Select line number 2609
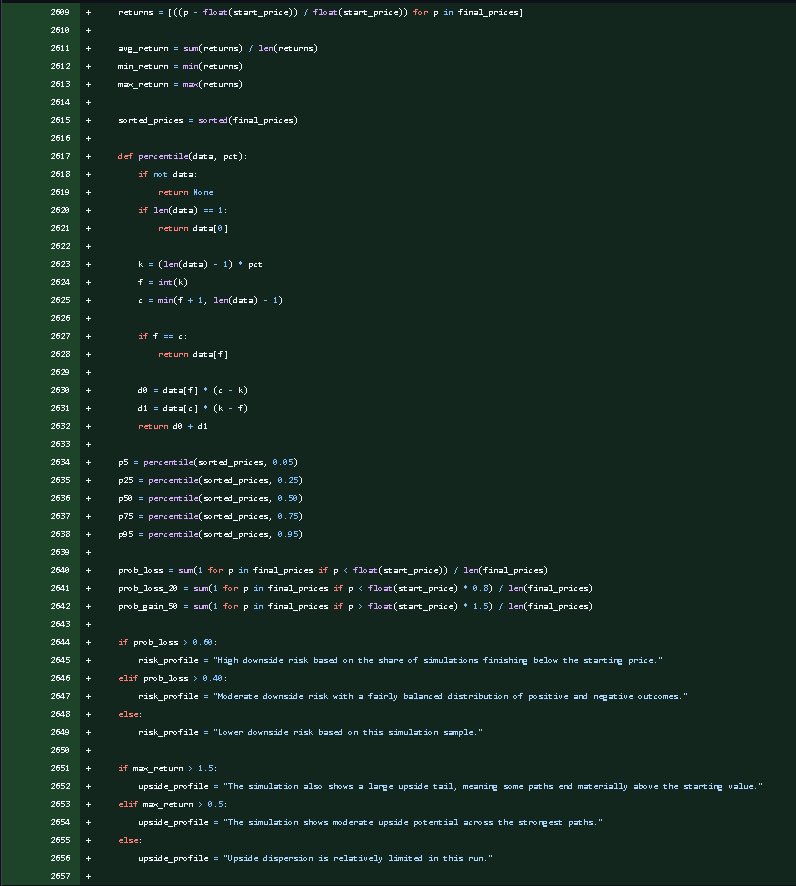 (60, 12)
